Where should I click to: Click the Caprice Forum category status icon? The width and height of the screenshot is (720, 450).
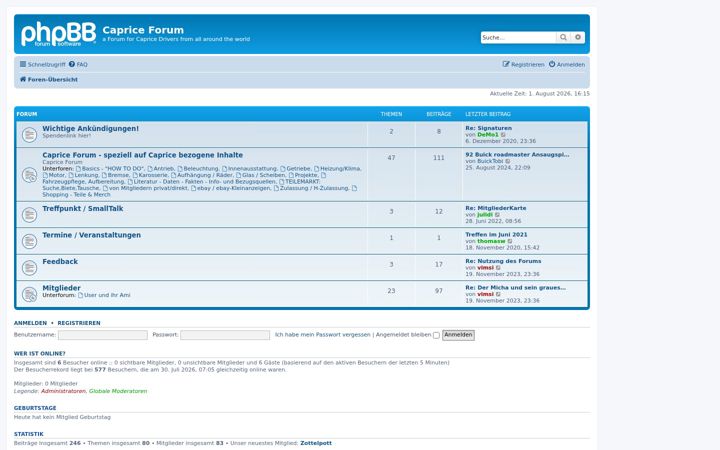click(x=29, y=174)
